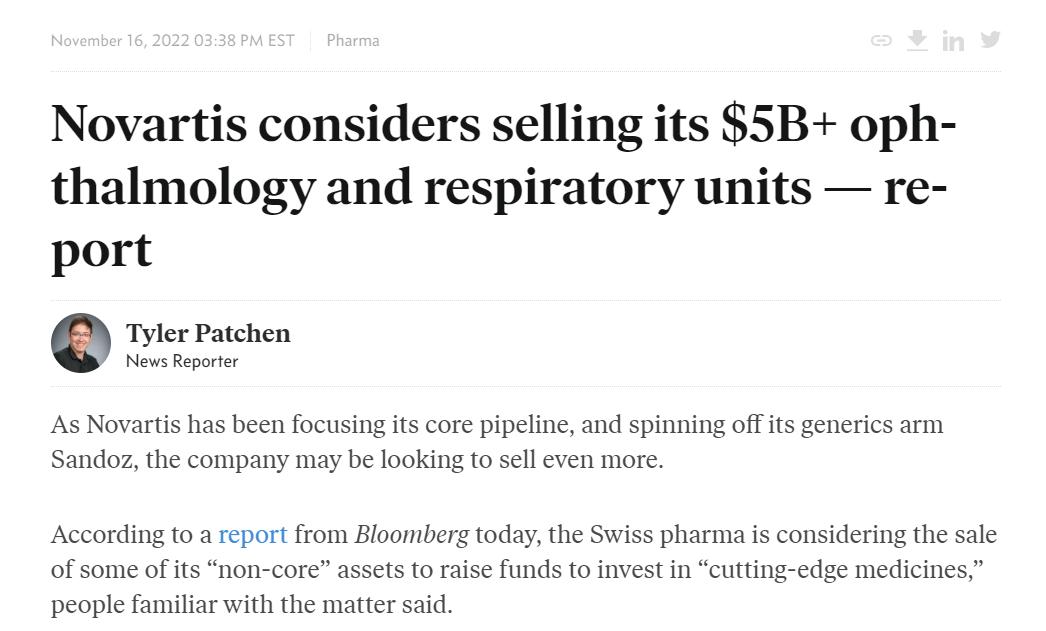The image size is (1046, 631).
Task: Click the headline's final line "port"
Action: 101,250
